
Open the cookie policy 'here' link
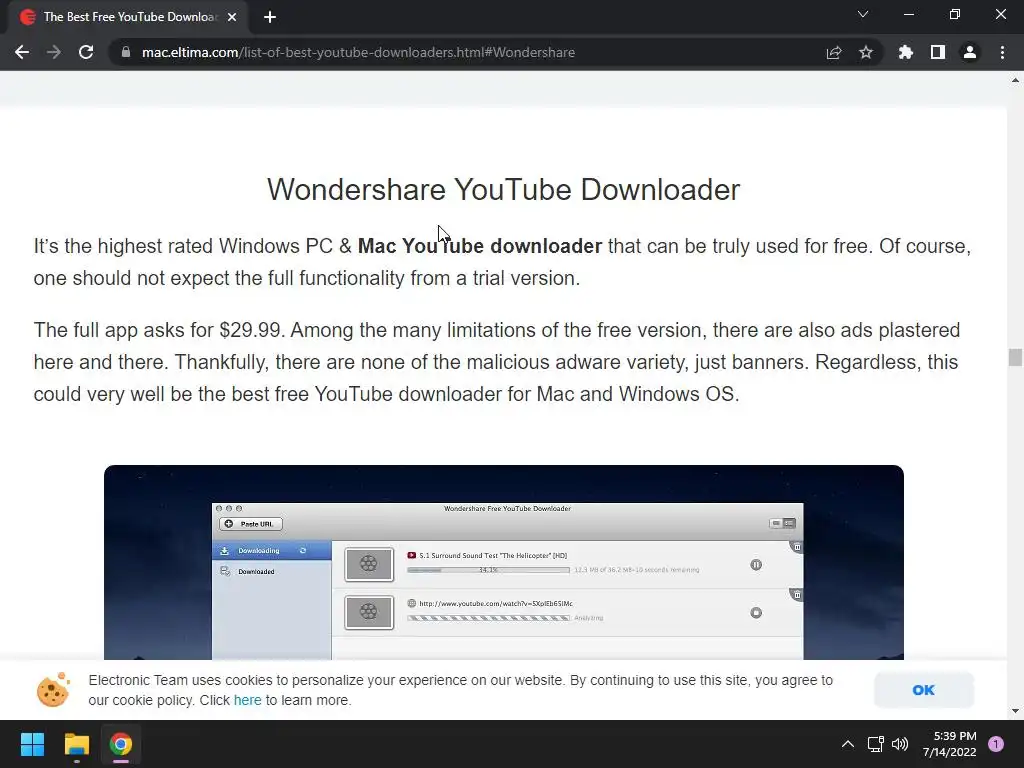pyautogui.click(x=248, y=700)
